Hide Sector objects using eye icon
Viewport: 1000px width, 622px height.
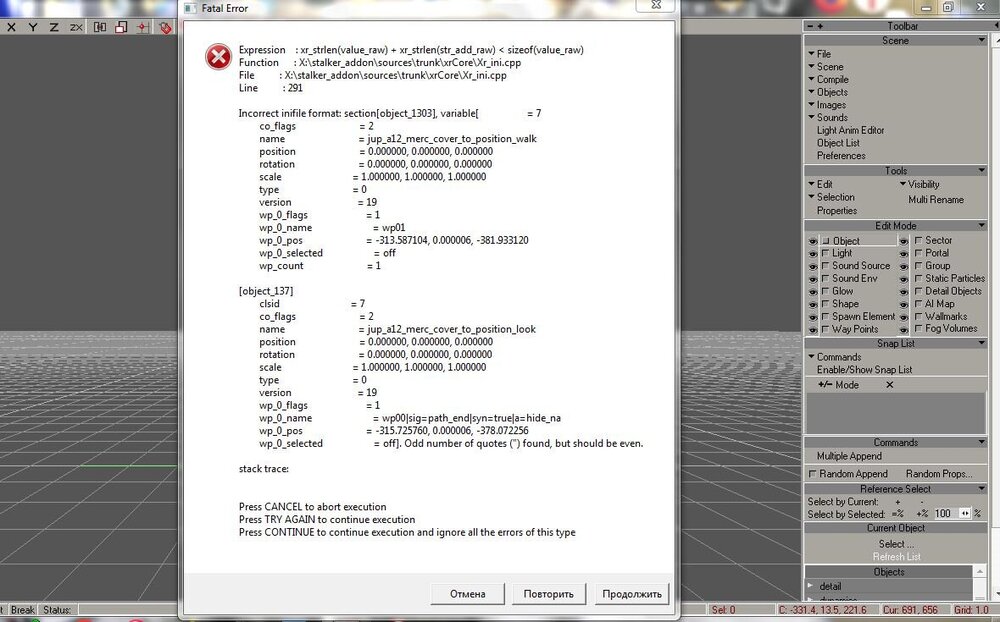(x=904, y=241)
